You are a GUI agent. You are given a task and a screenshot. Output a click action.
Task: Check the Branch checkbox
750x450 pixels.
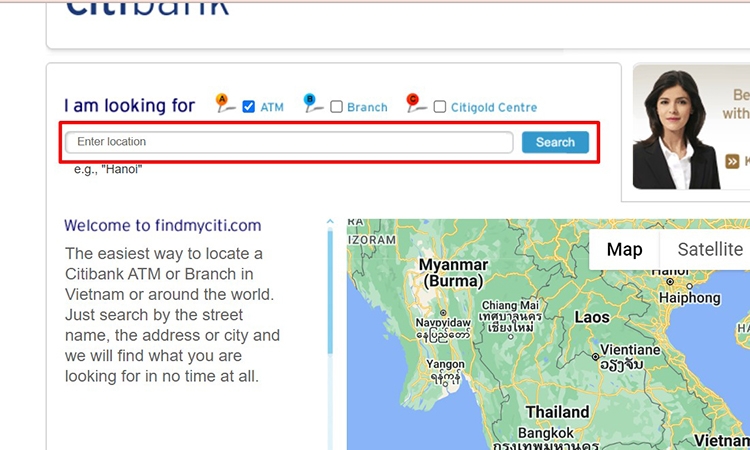(x=336, y=107)
